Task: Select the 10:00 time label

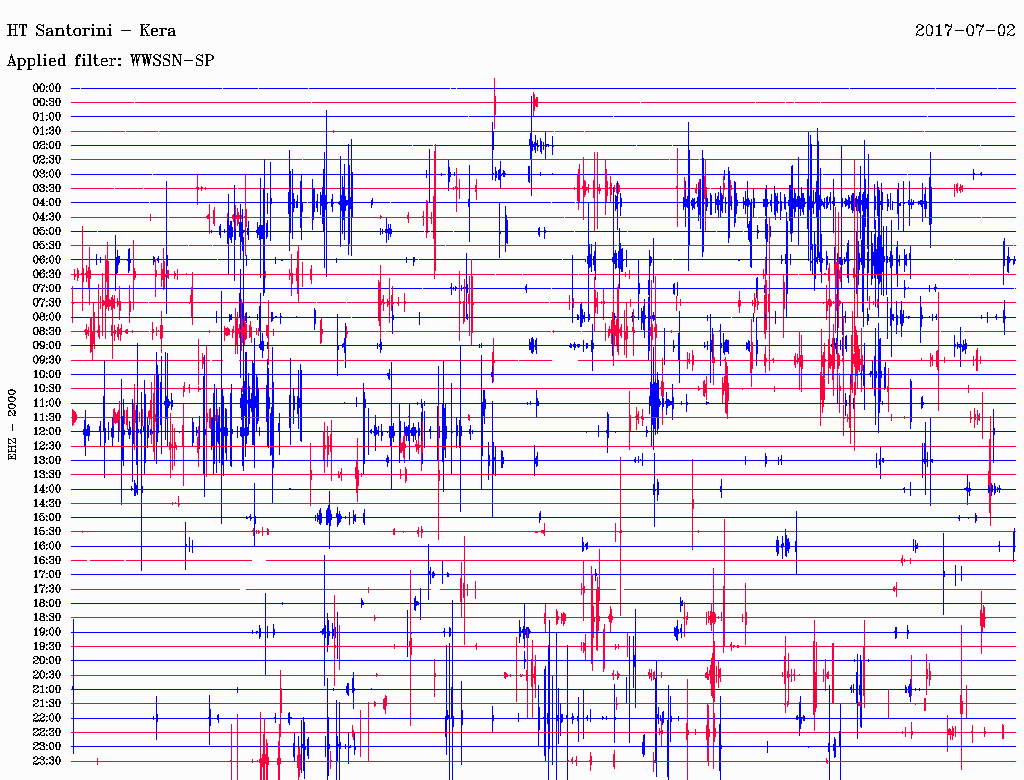Action: click(47, 374)
